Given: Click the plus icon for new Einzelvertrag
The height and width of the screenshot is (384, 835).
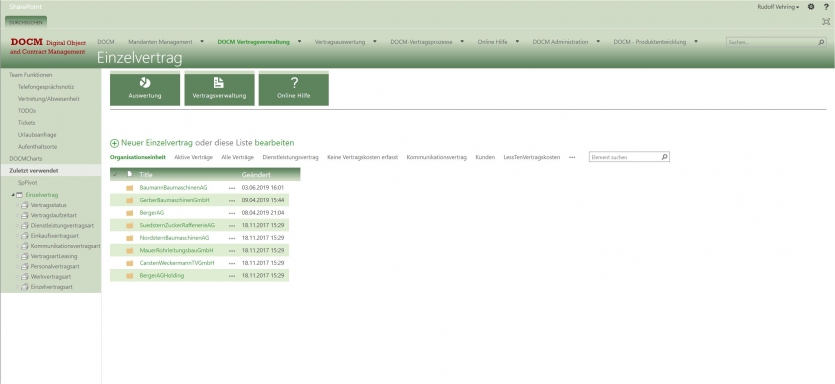Looking at the screenshot, I should (114, 143).
